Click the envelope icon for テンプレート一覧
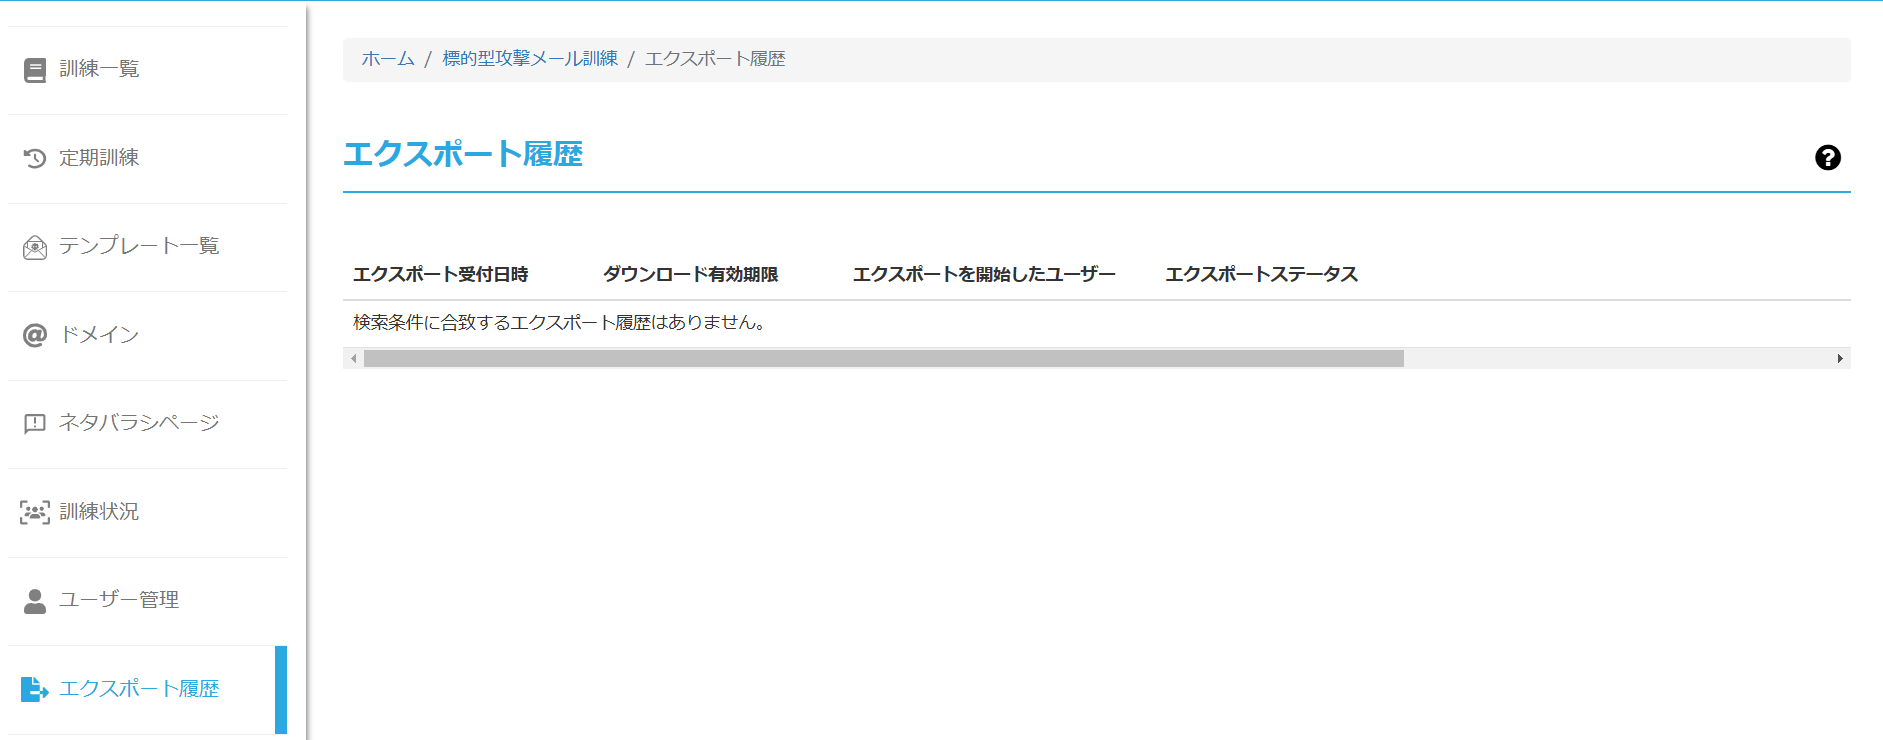The height and width of the screenshot is (740, 1883). [35, 247]
